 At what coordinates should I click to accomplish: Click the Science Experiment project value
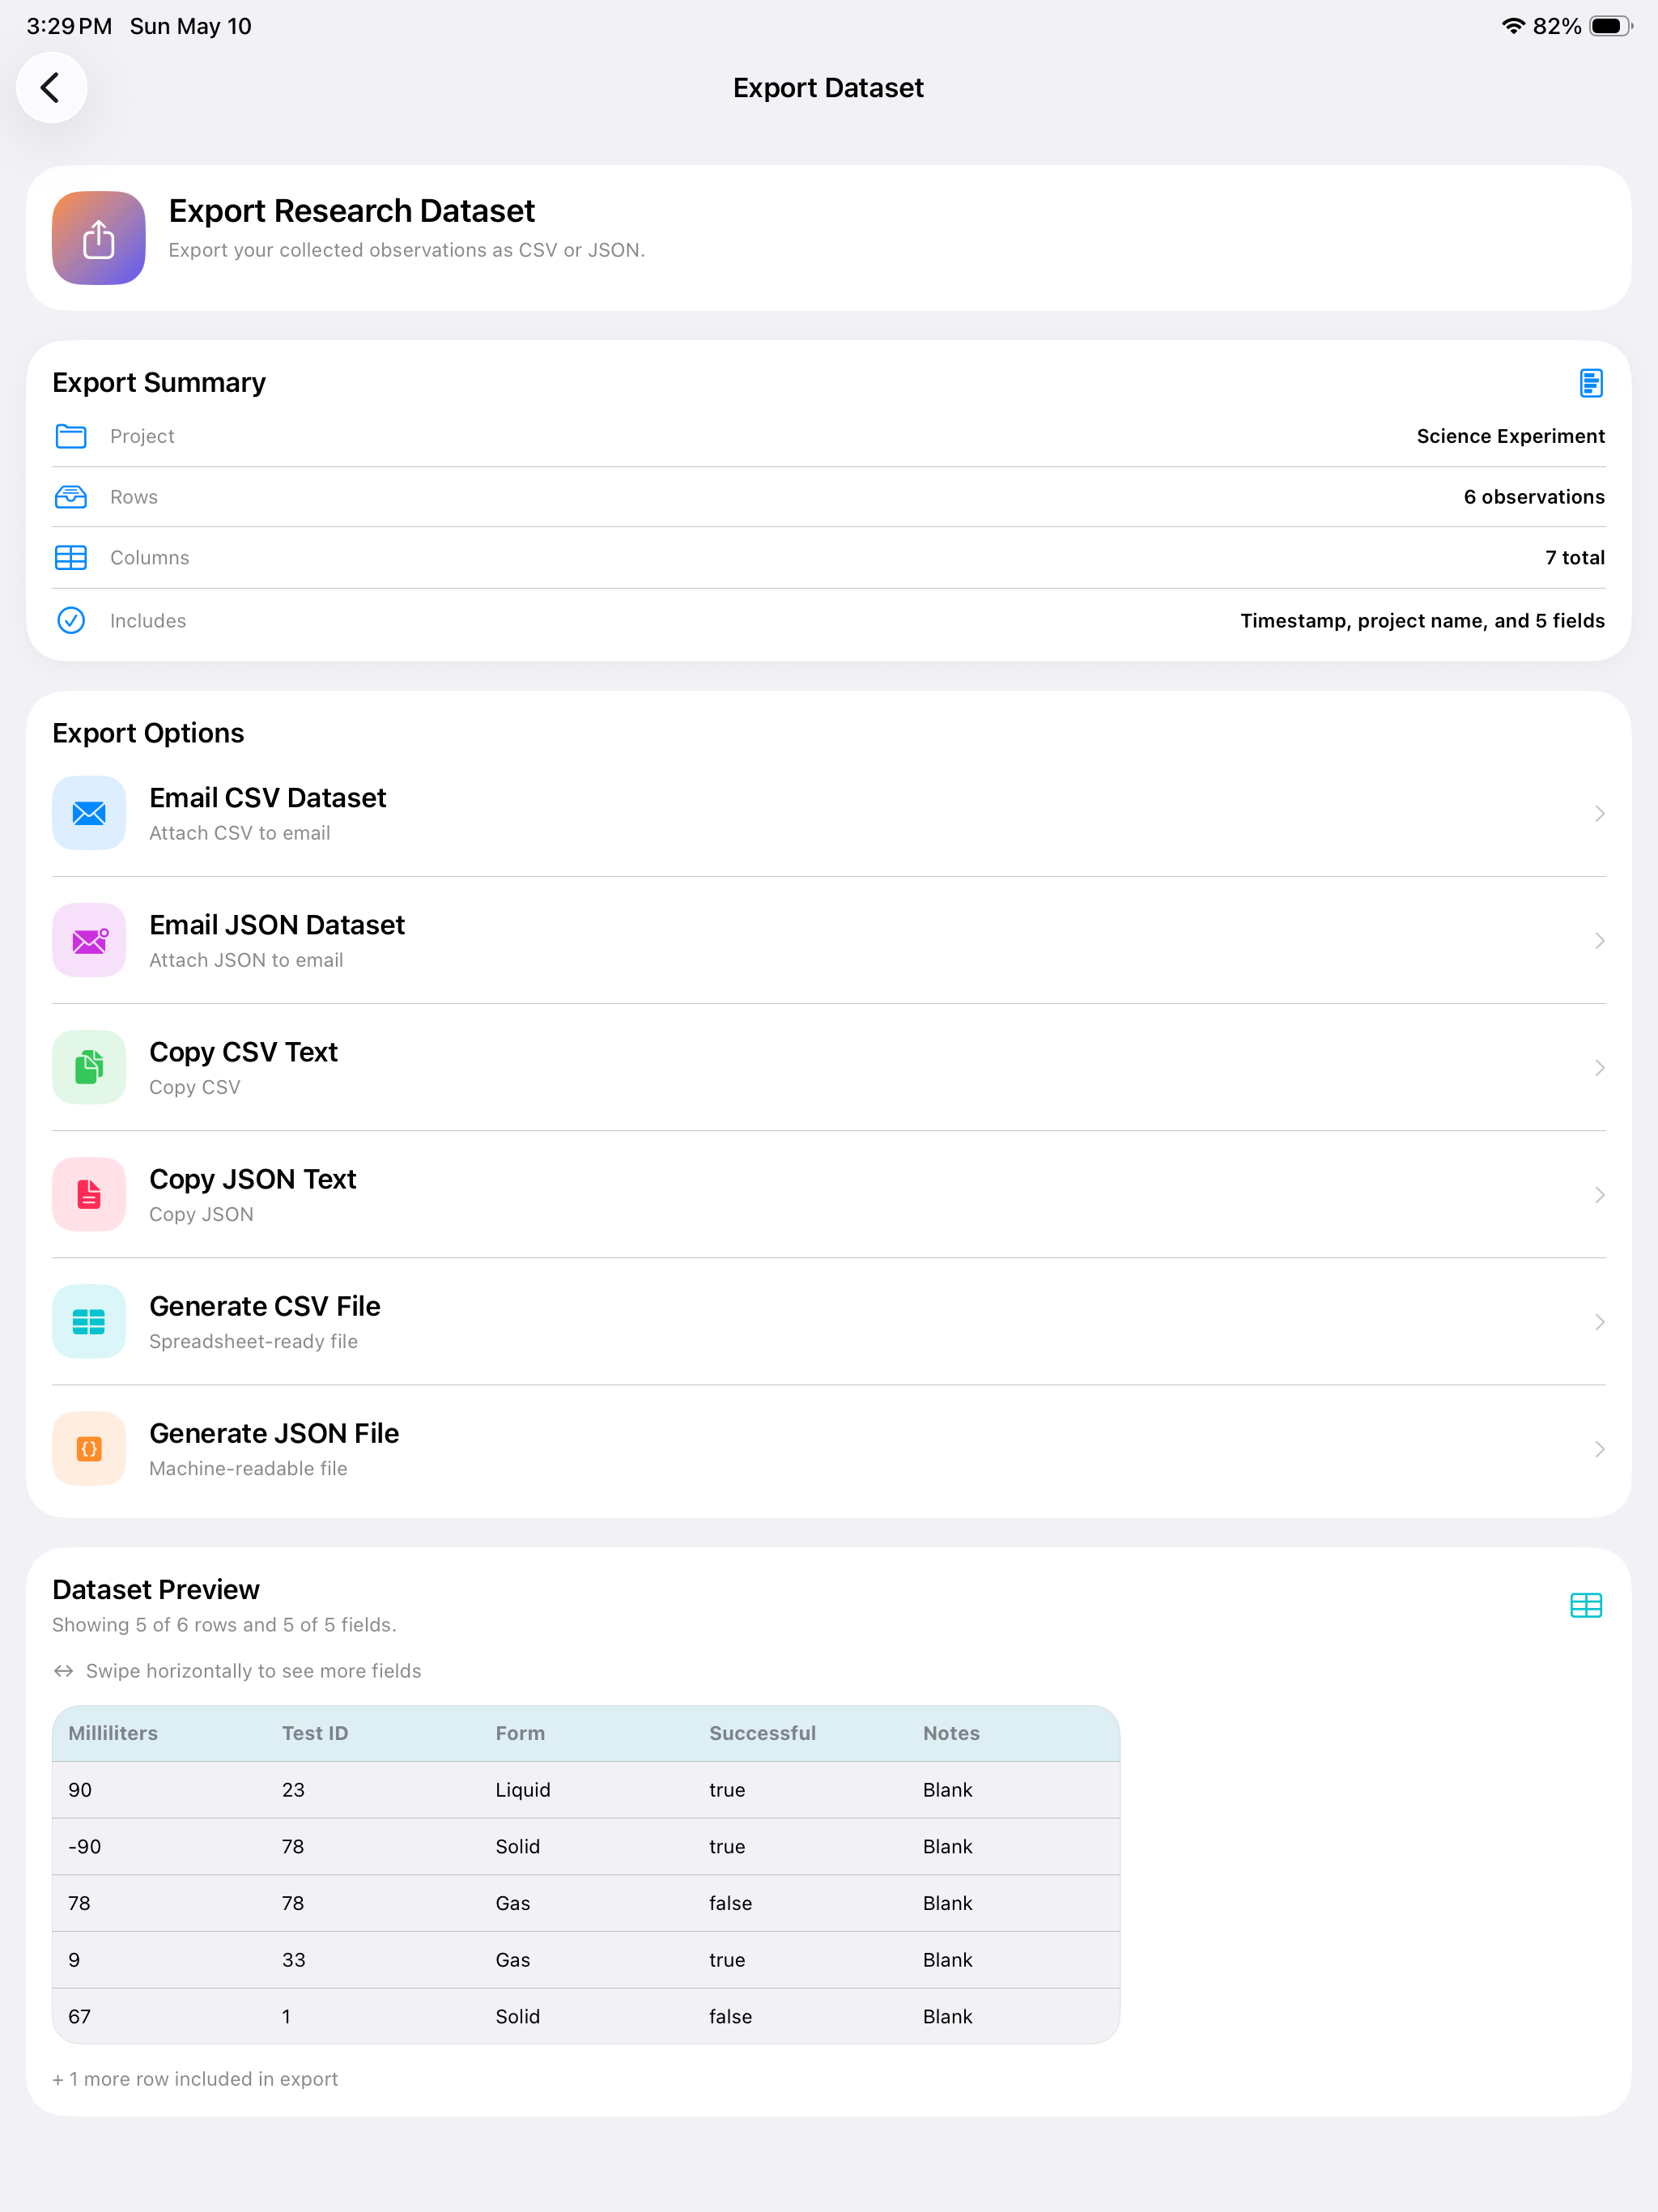(1510, 436)
